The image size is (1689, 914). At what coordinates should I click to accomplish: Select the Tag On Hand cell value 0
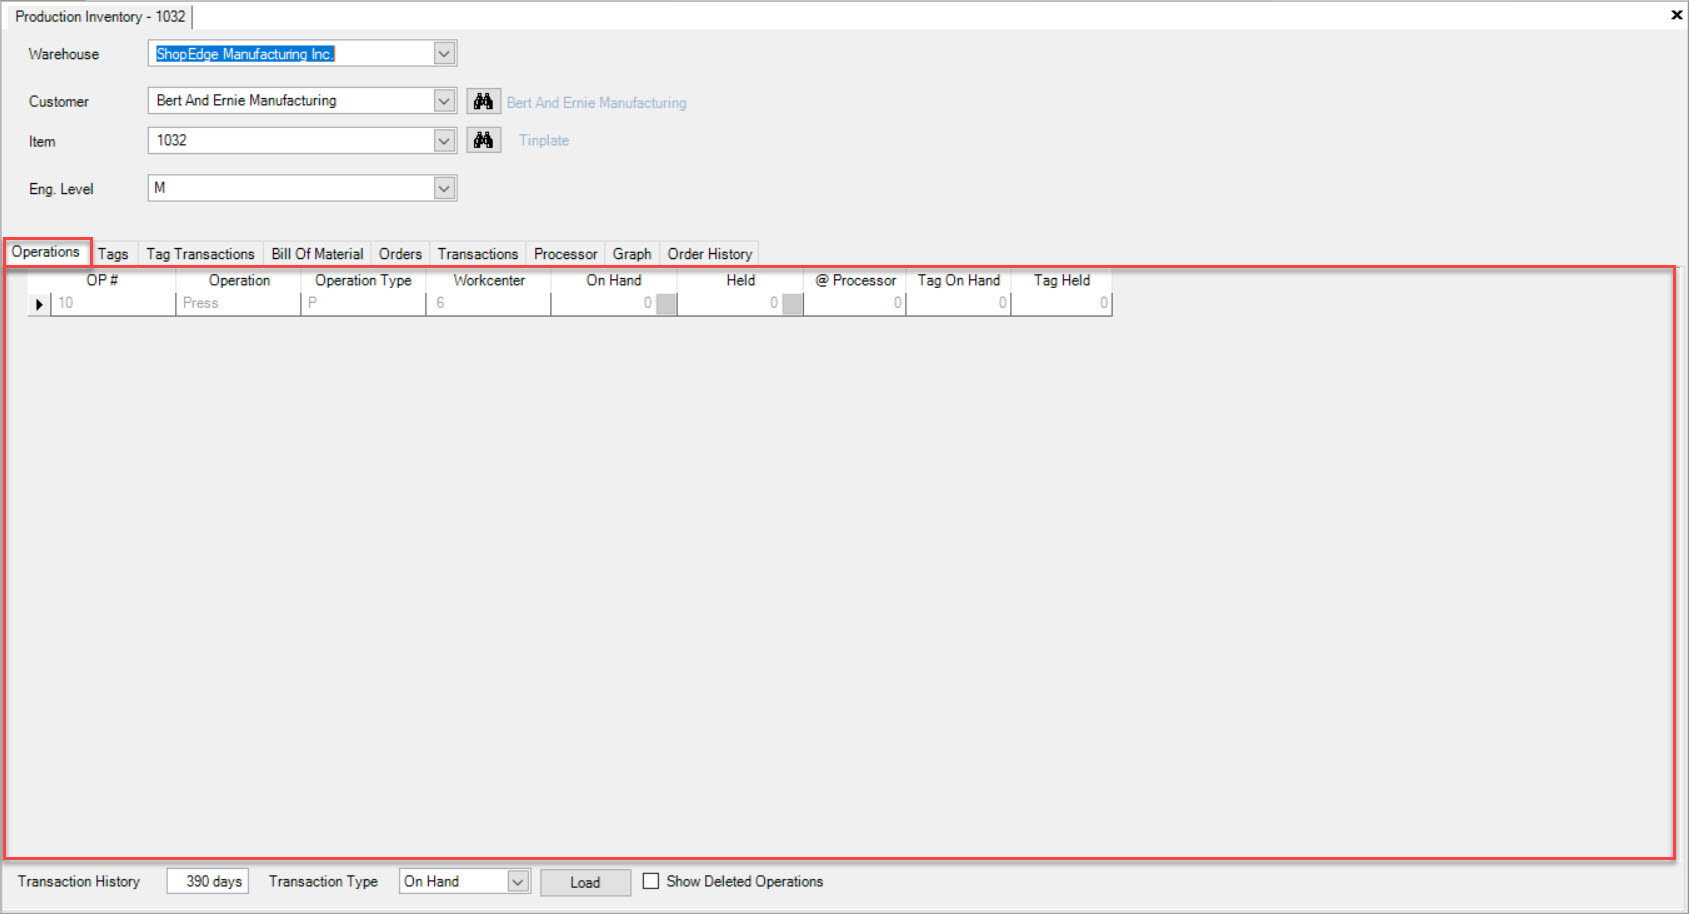(x=959, y=304)
